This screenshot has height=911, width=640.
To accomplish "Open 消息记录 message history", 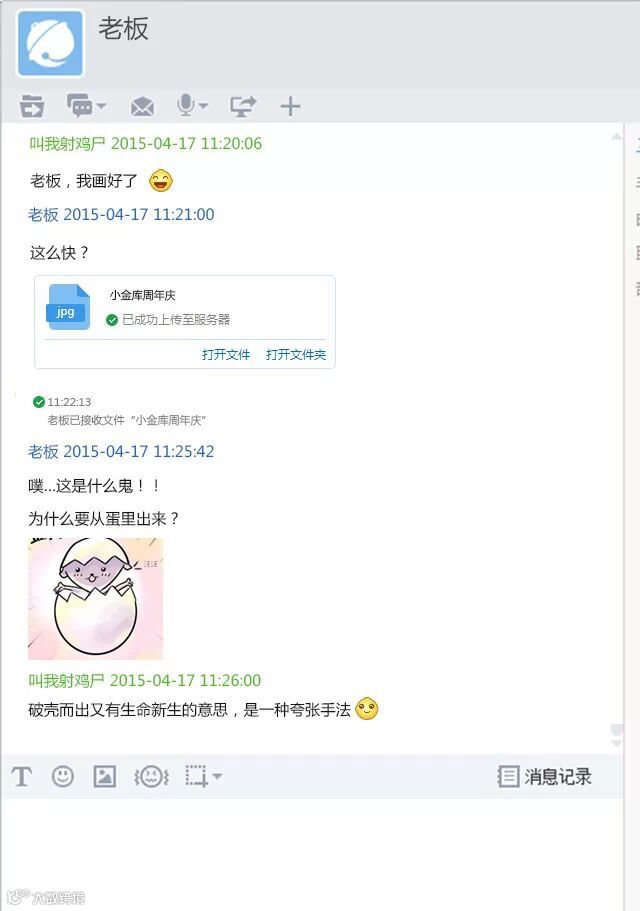I will (x=545, y=776).
